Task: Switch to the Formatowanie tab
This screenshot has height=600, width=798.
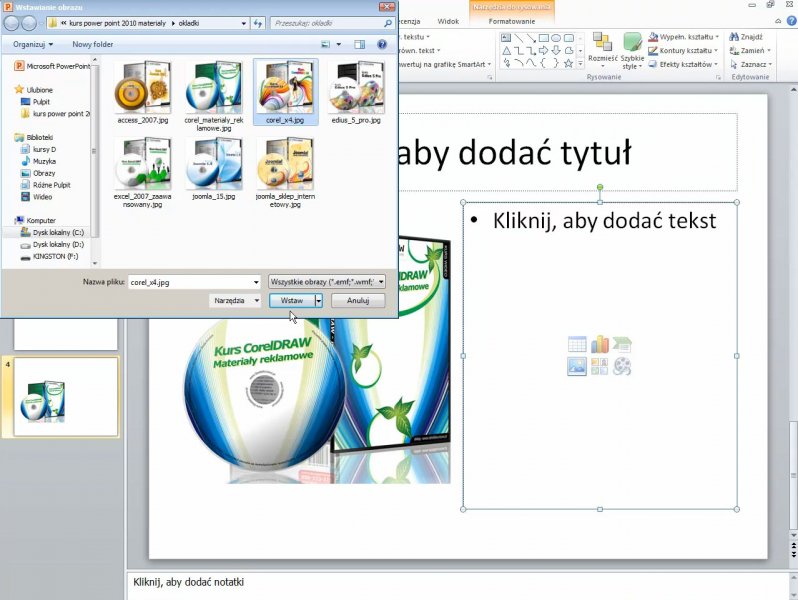Action: tap(512, 20)
